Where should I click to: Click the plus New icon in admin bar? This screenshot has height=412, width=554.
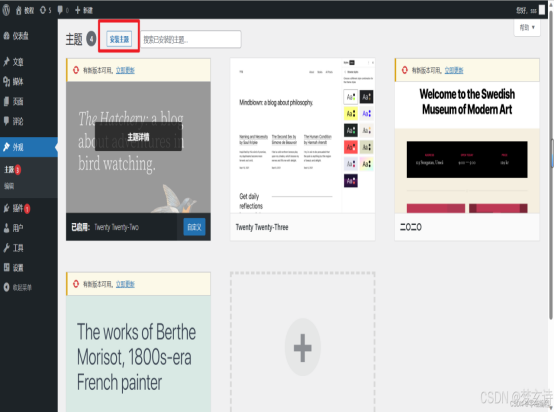[83, 10]
